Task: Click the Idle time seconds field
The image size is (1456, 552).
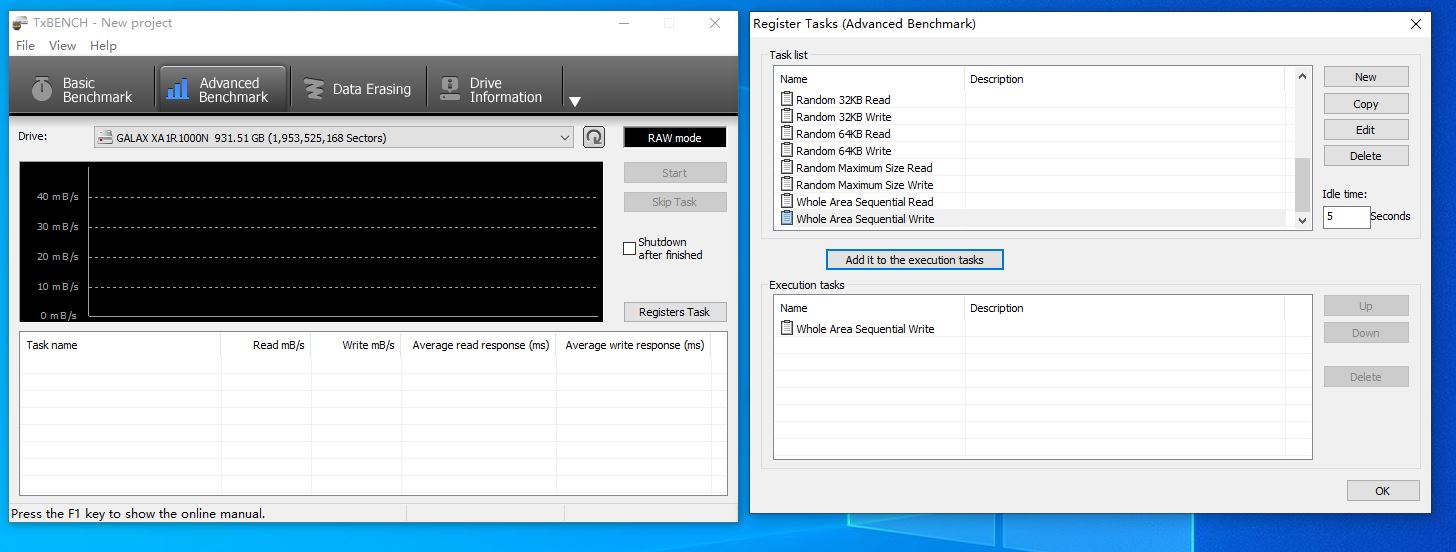Action: coord(1345,216)
